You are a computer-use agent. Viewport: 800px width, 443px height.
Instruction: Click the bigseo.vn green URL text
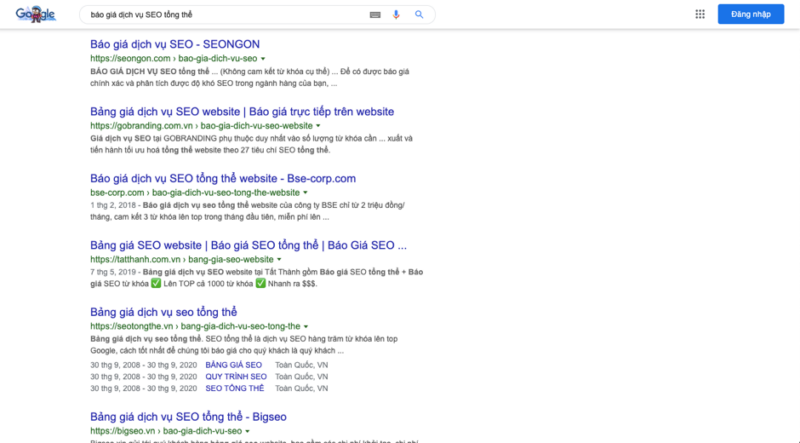(166, 431)
